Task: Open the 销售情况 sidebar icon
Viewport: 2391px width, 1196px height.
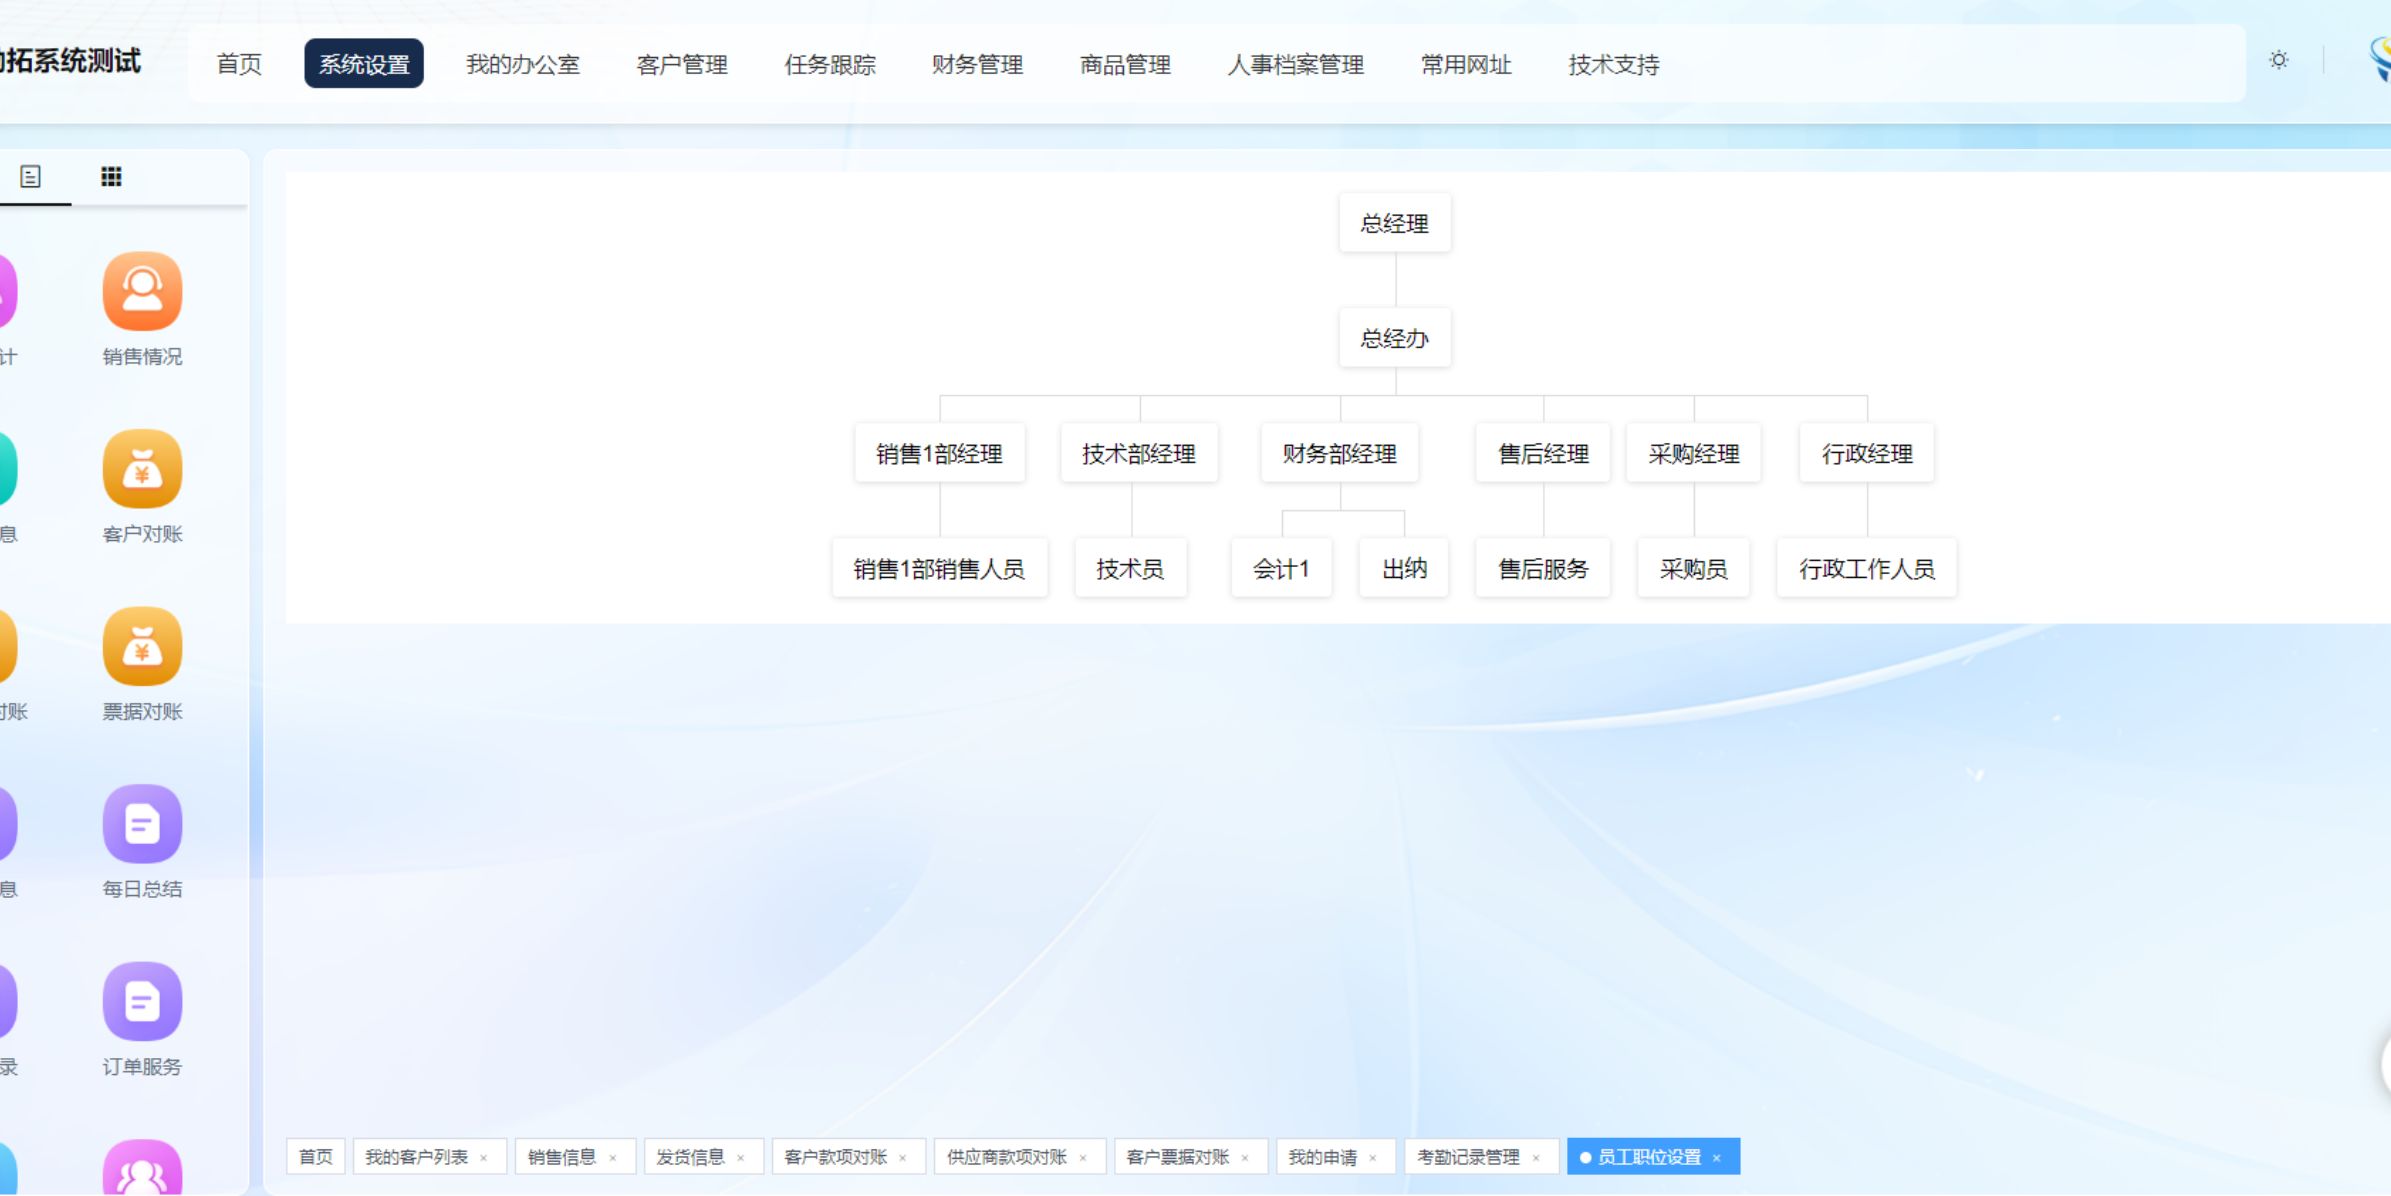Action: click(142, 291)
